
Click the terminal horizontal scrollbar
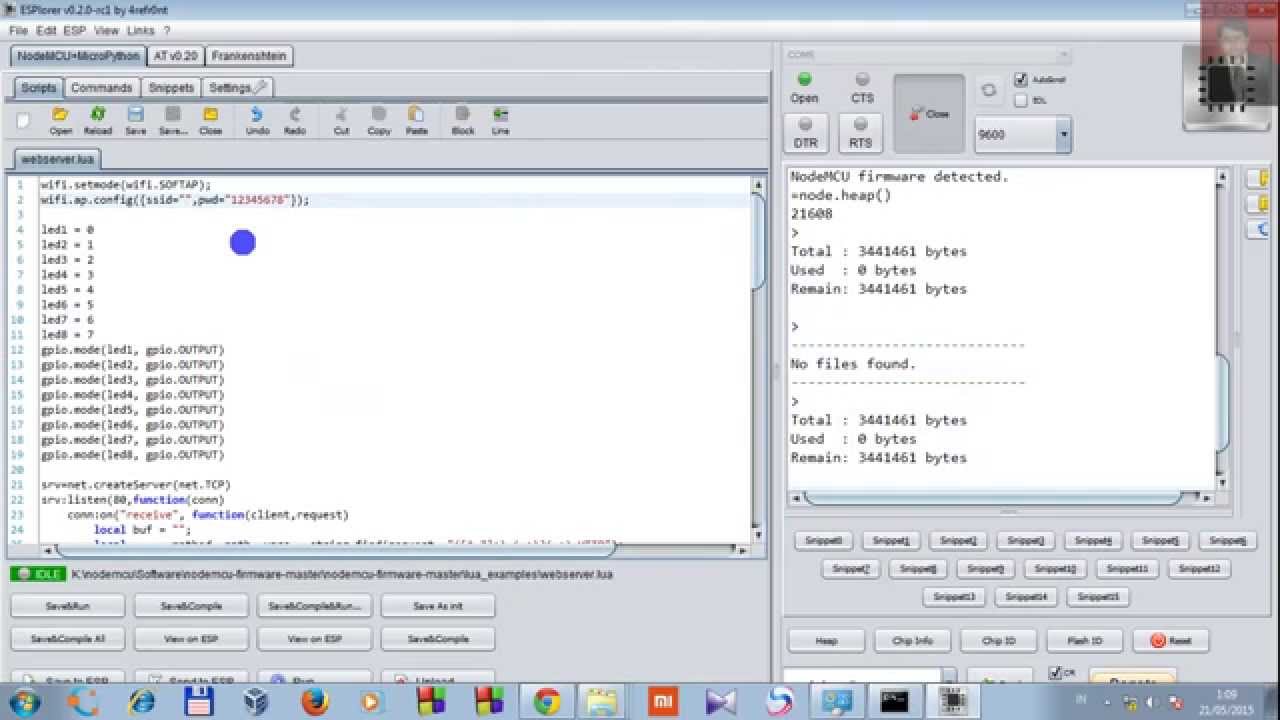pos(1000,497)
